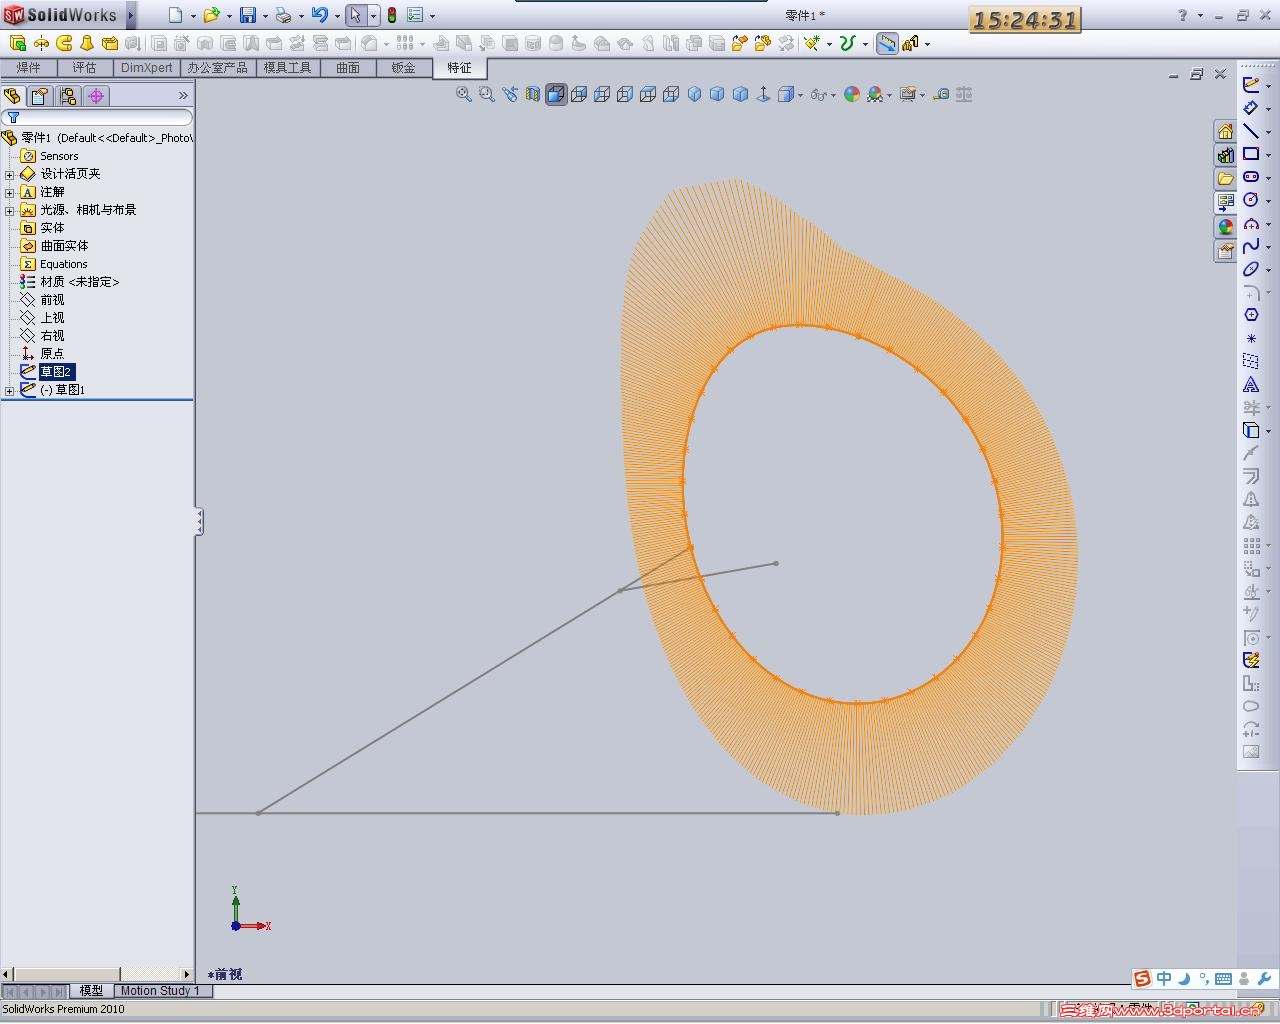Expand the 注解 tree node
This screenshot has height=1024, width=1280.
click(x=10, y=192)
